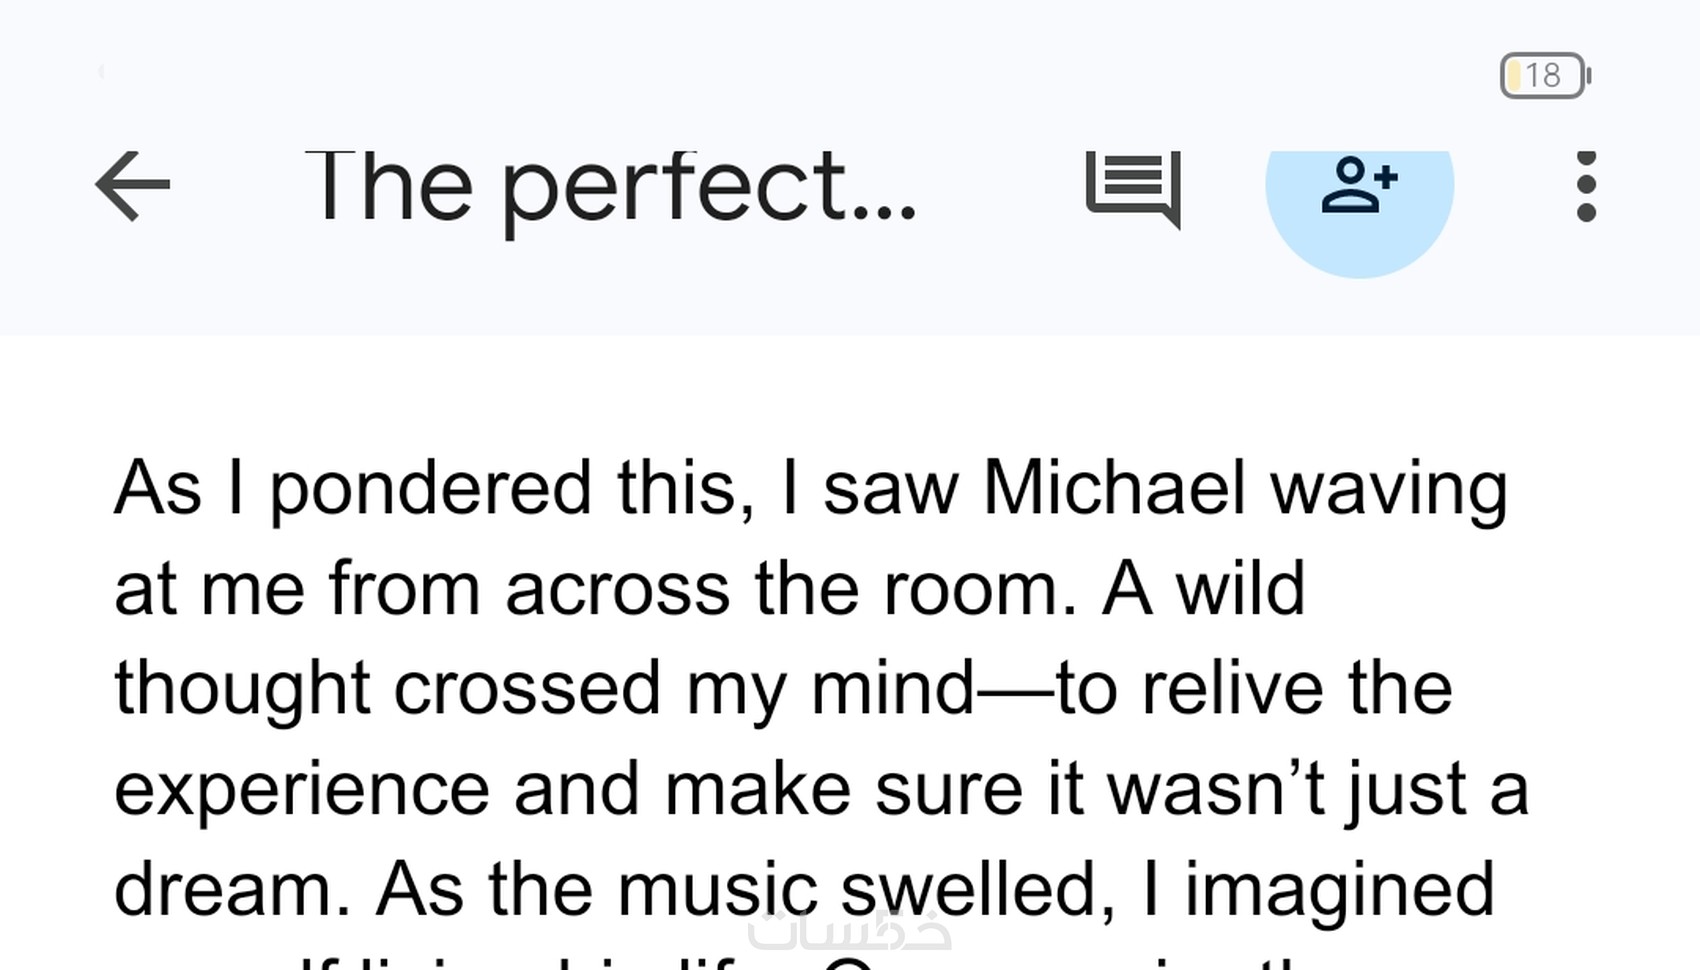Open the comments panel icon
Screen dimensions: 1700x970
tap(1133, 188)
